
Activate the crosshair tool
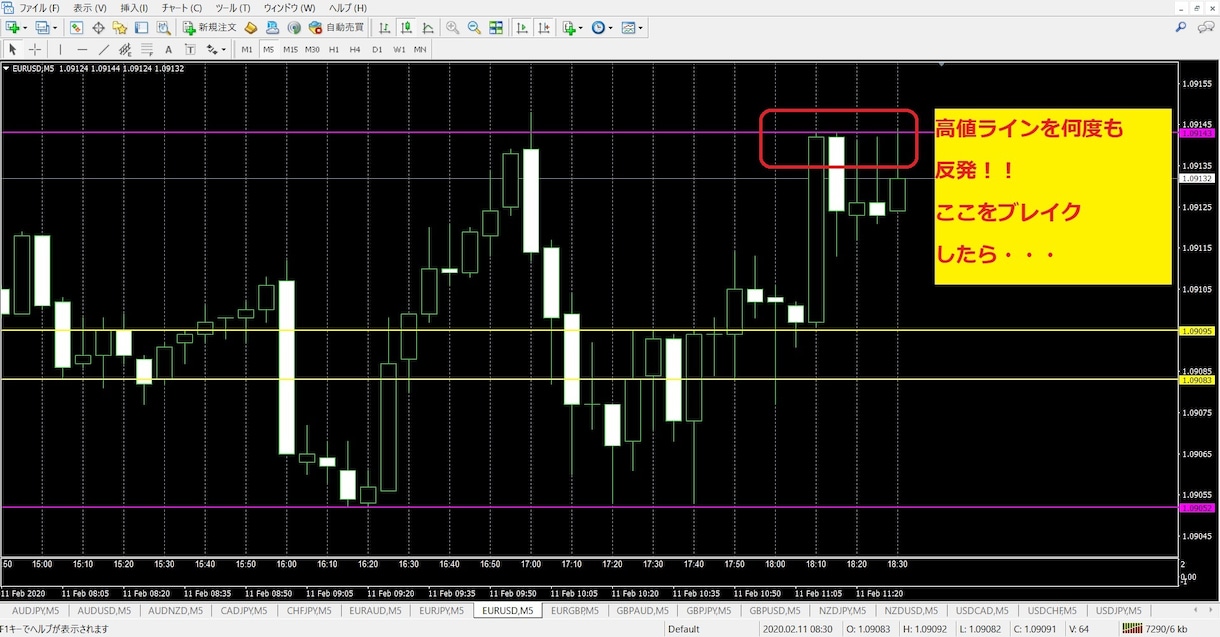point(35,49)
